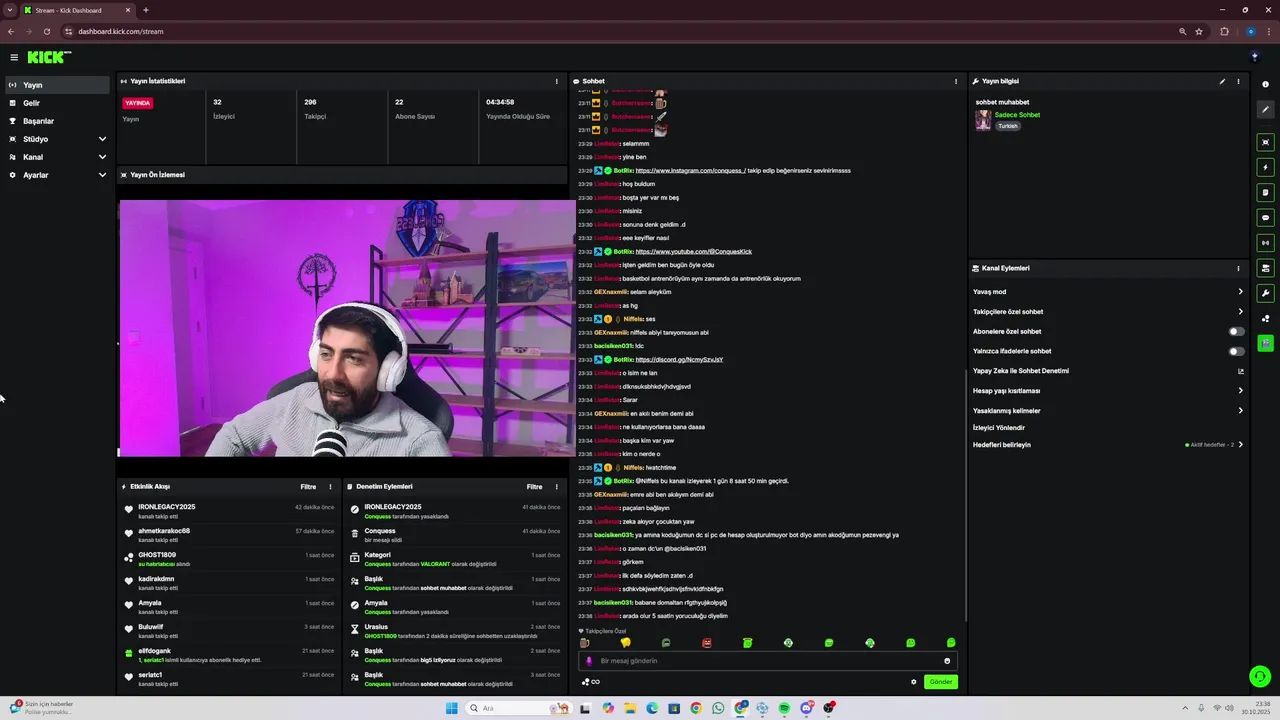Click İzleyici Yönlendir action
The height and width of the screenshot is (720, 1280).
[999, 428]
